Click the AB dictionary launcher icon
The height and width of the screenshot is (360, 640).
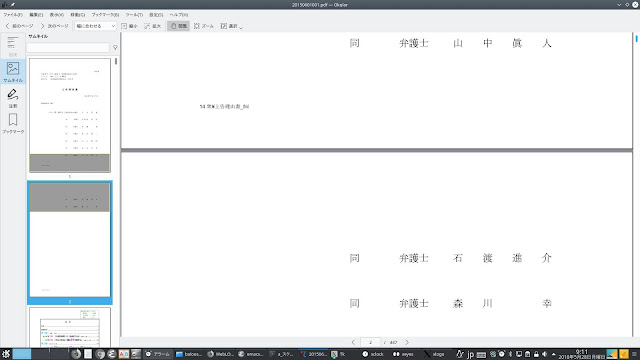point(124,354)
